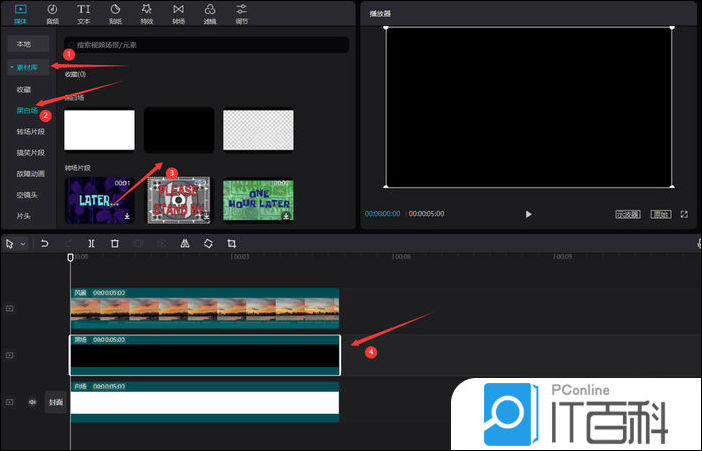Toggle the top video track icon
This screenshot has height=451, width=702.
tap(10, 309)
